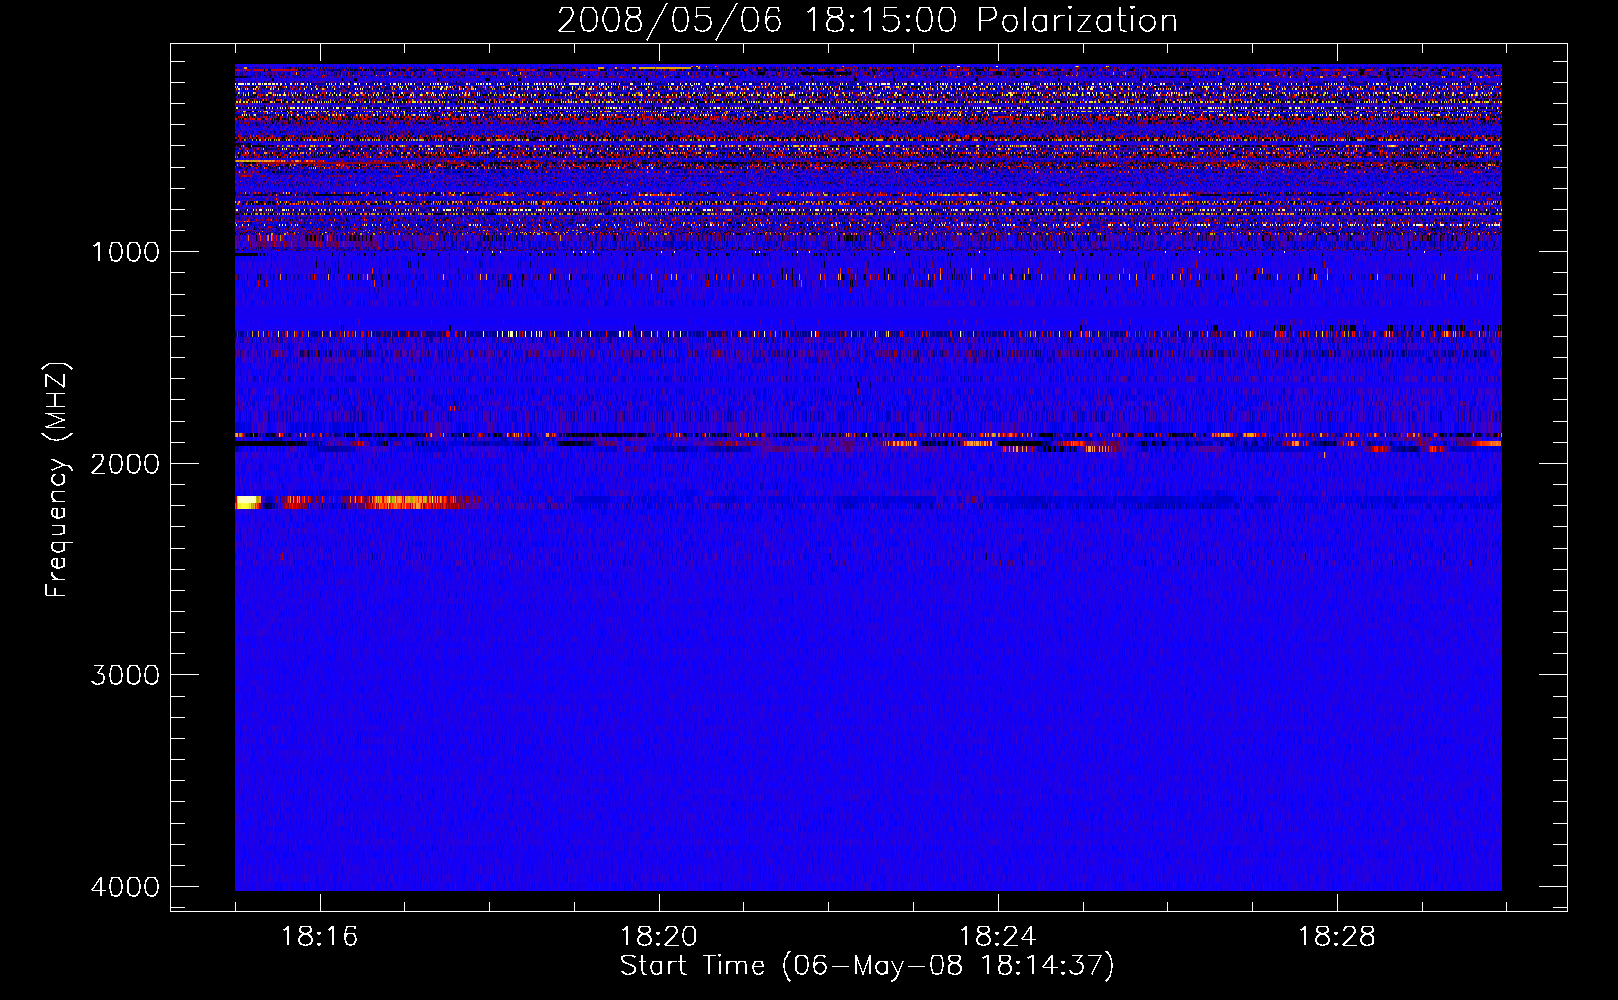
Task: Click the 3000 frequency tick label
Action: (125, 675)
